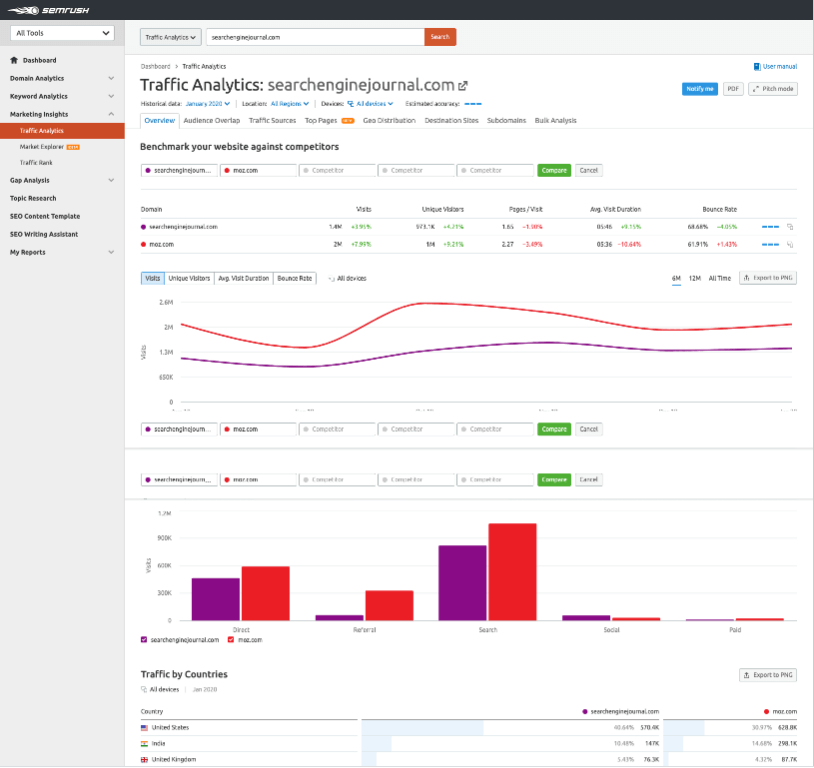
Task: Click the India flag icon
Action: point(144,744)
